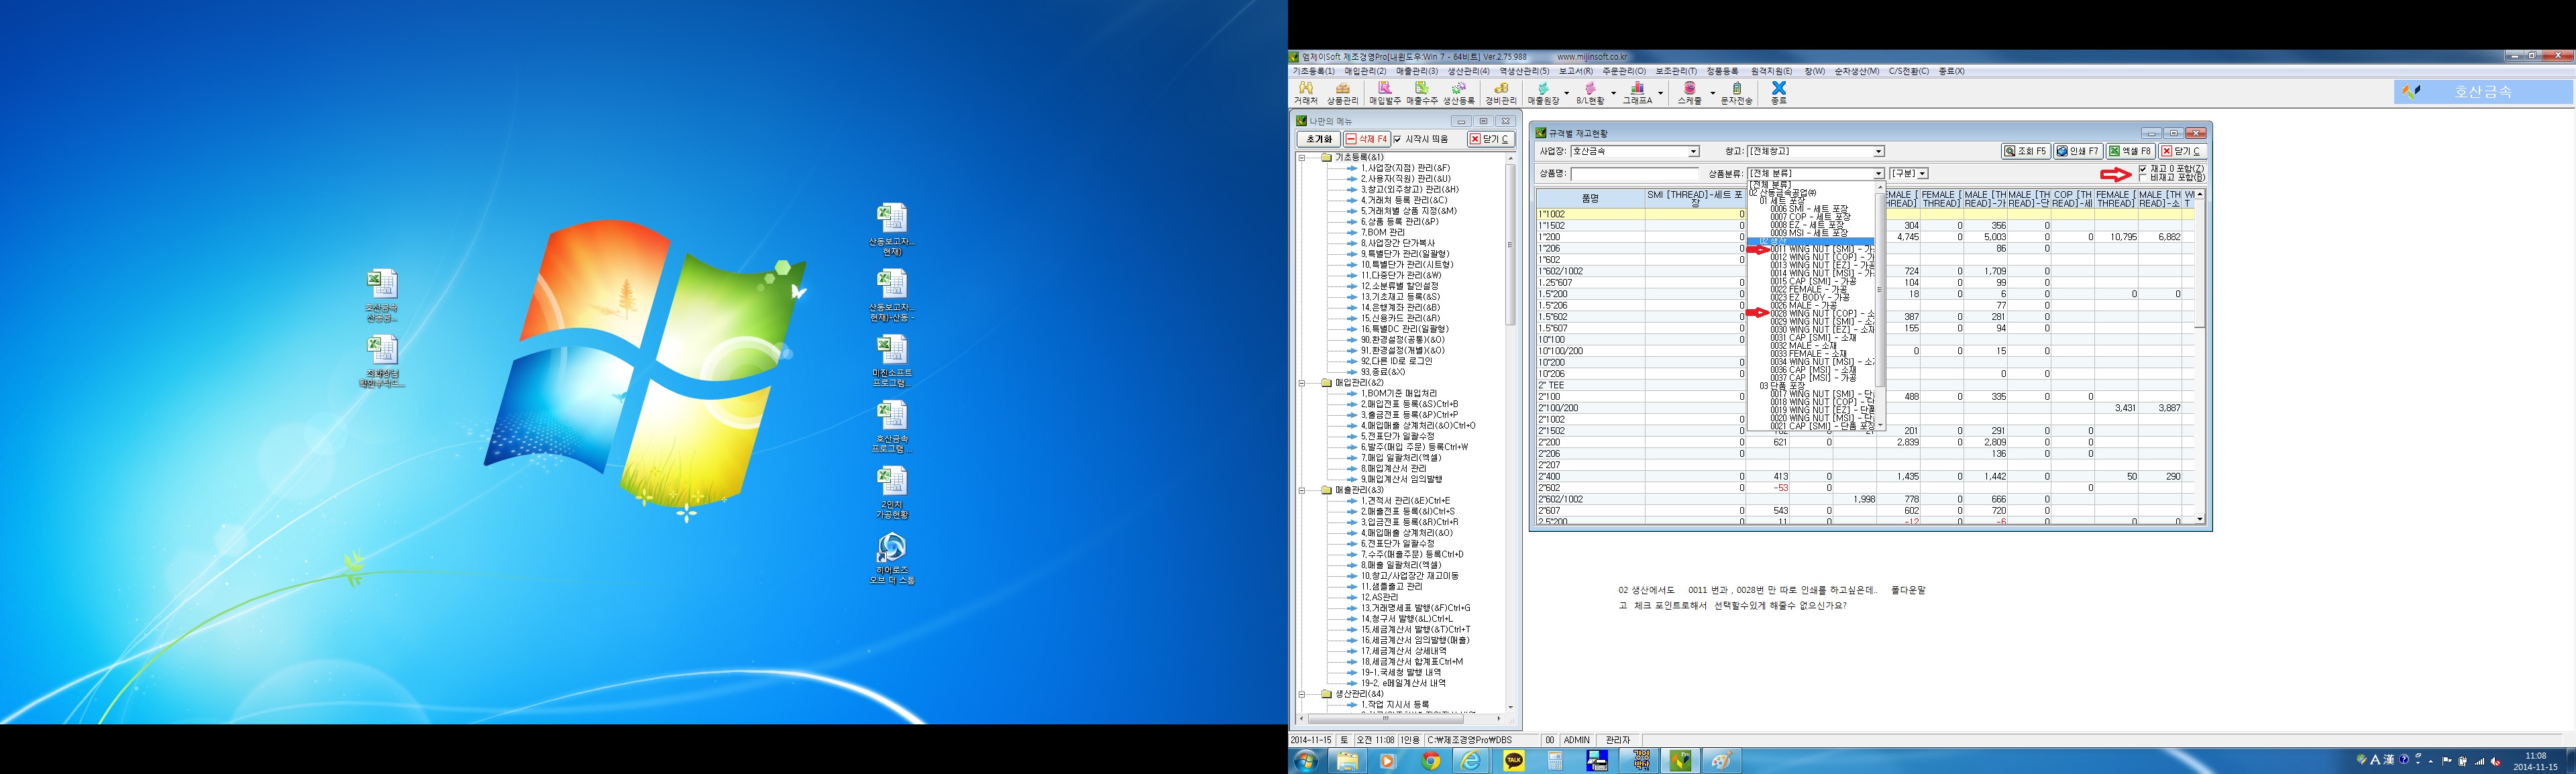
Task: Click the 조회 F5 search button
Action: click(x=2025, y=152)
